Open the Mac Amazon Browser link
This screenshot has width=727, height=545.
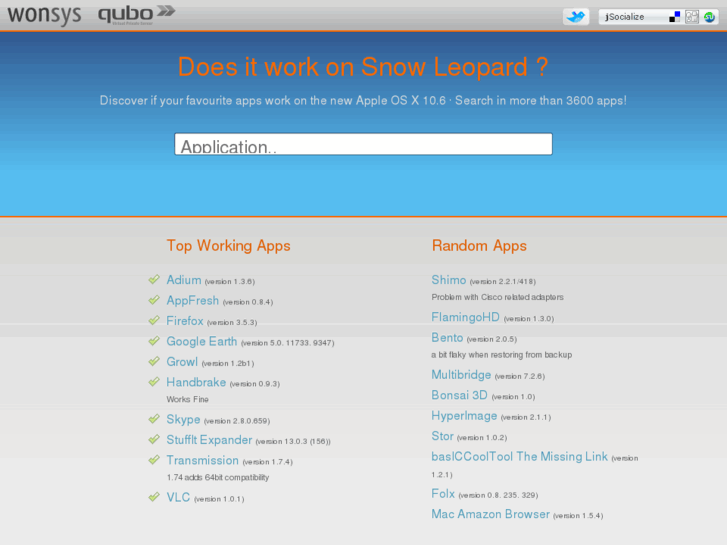point(491,514)
